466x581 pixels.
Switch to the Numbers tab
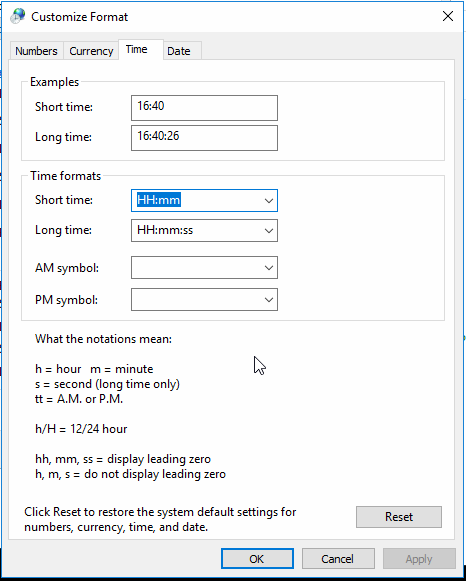tap(36, 51)
